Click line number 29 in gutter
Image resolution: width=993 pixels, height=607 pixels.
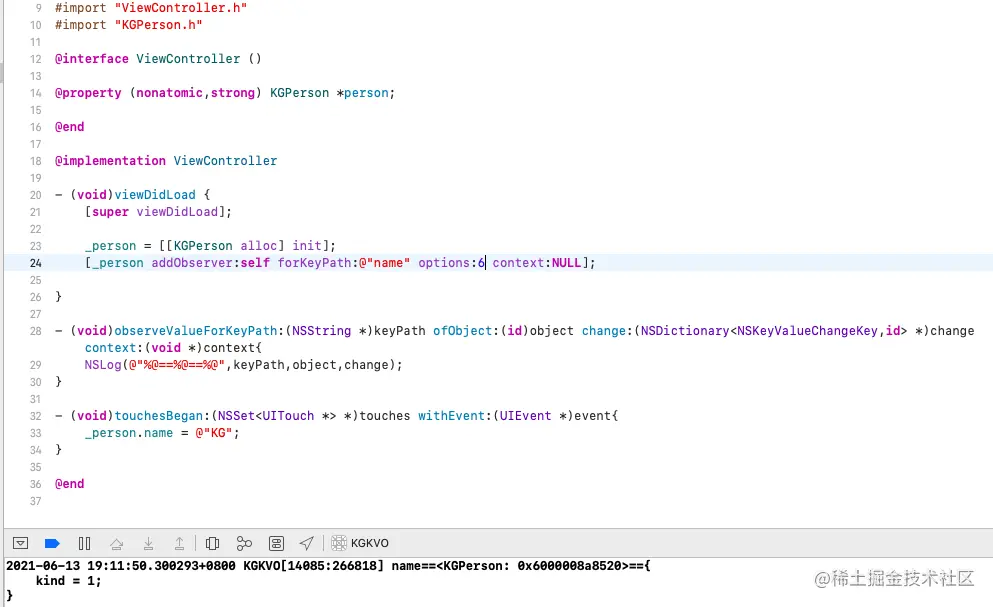(x=35, y=365)
